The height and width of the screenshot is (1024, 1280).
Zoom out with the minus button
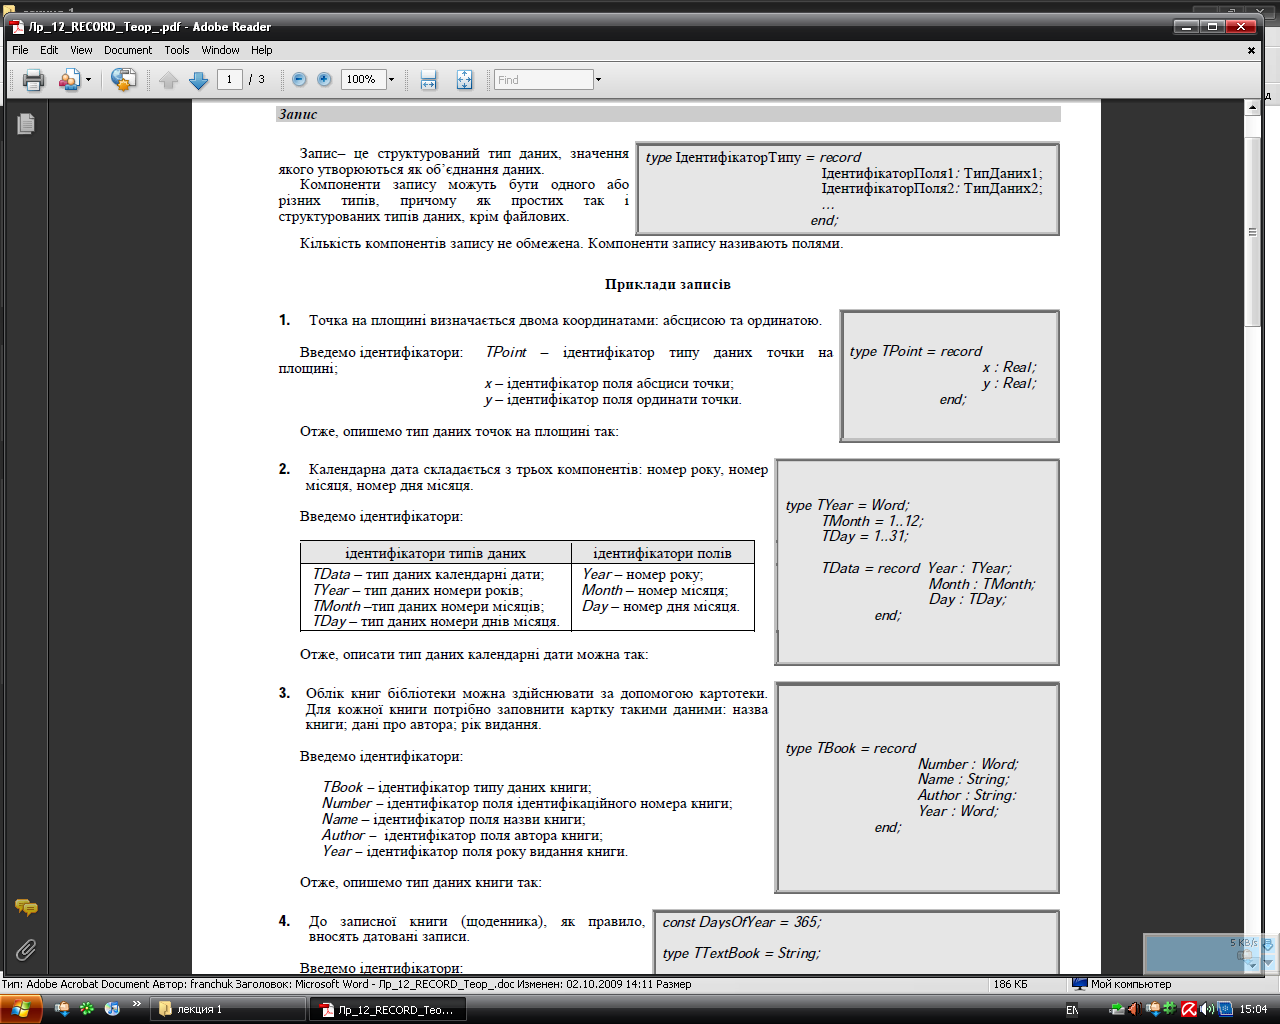[x=299, y=79]
